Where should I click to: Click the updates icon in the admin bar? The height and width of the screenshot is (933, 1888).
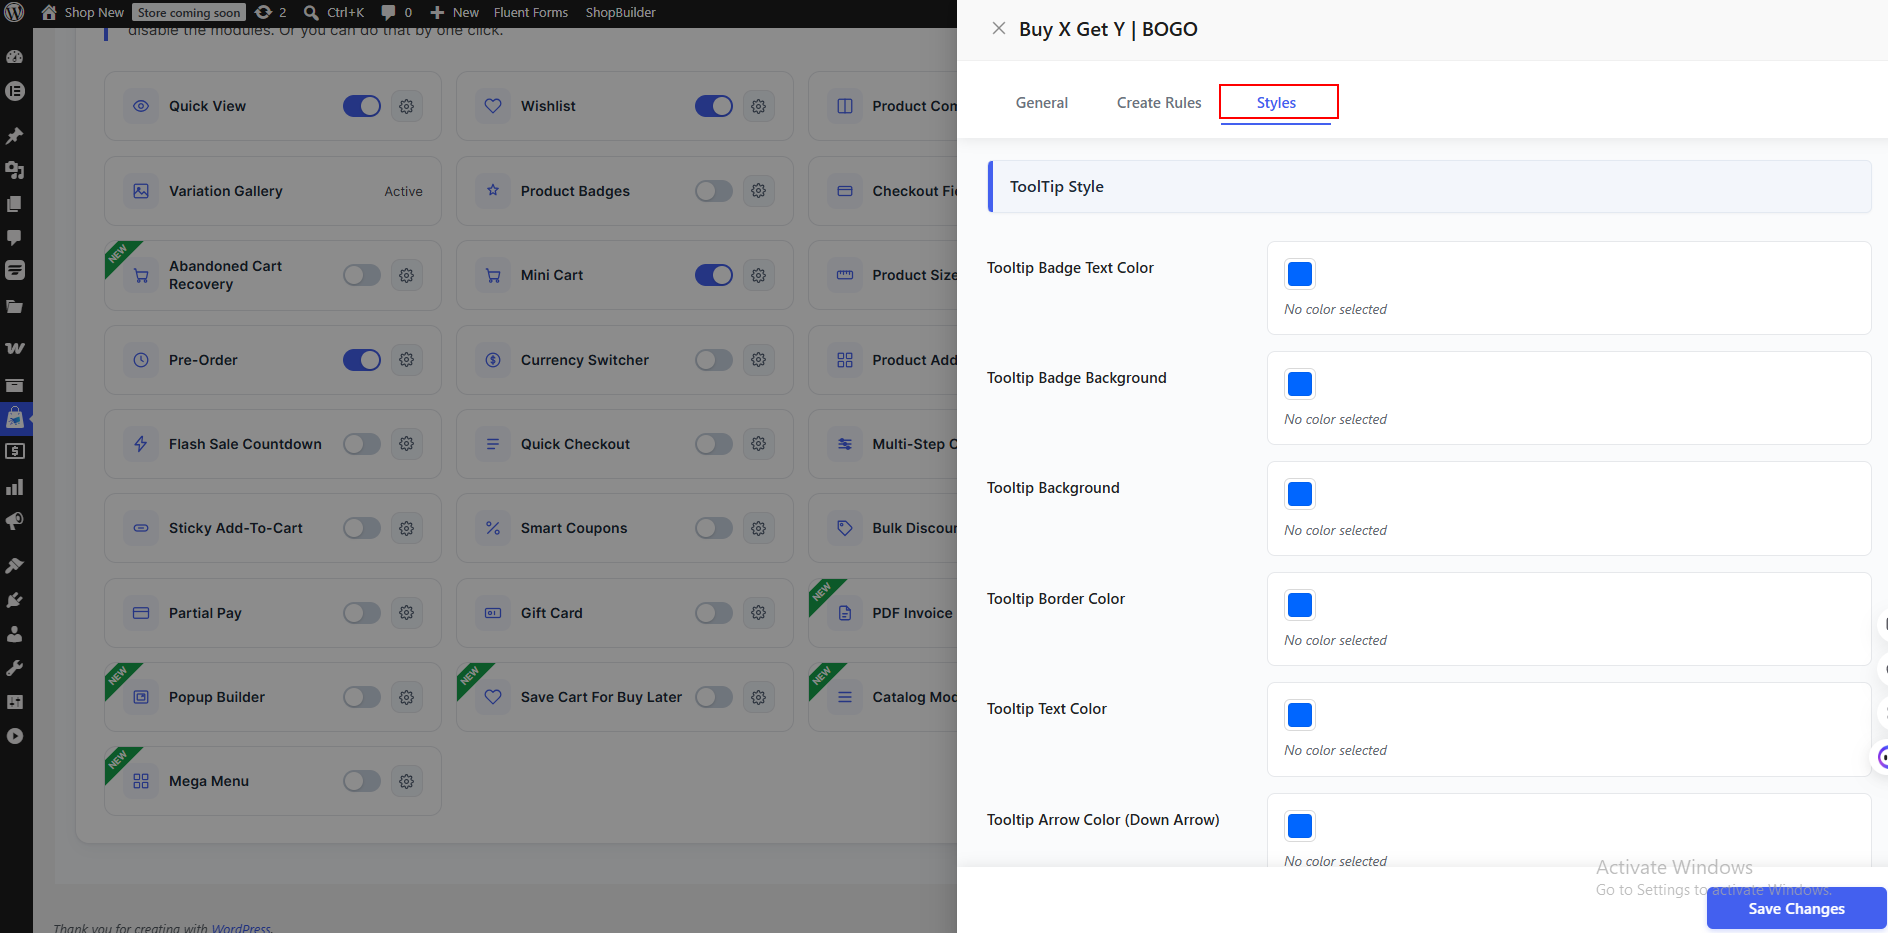263,12
